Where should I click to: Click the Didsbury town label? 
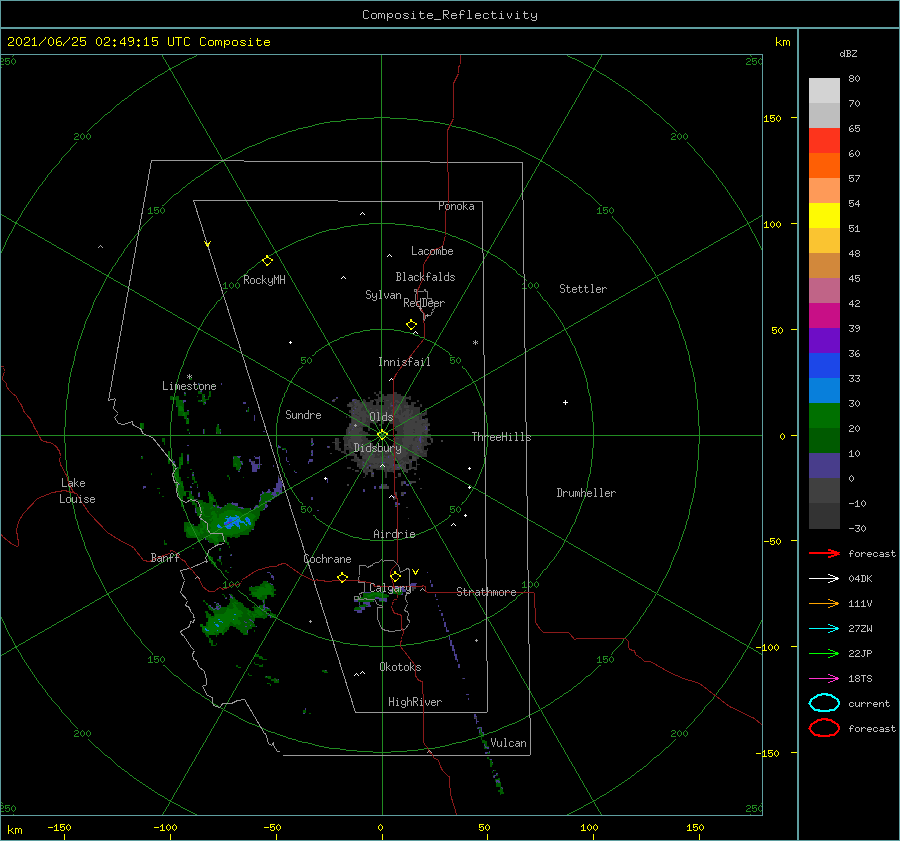click(x=377, y=448)
